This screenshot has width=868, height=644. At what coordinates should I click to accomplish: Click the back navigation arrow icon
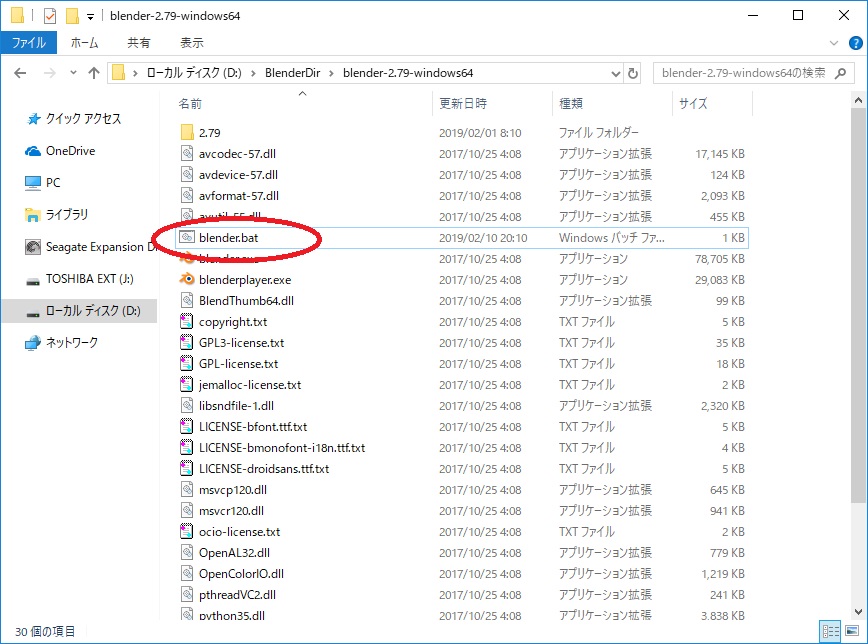pyautogui.click(x=20, y=72)
